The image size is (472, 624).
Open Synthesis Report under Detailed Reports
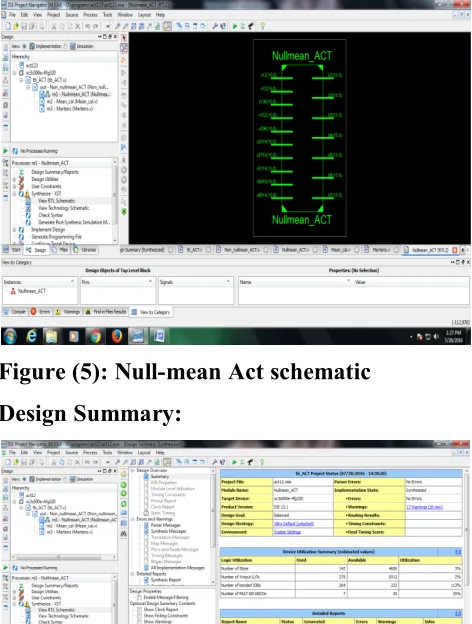pyautogui.click(x=166, y=580)
